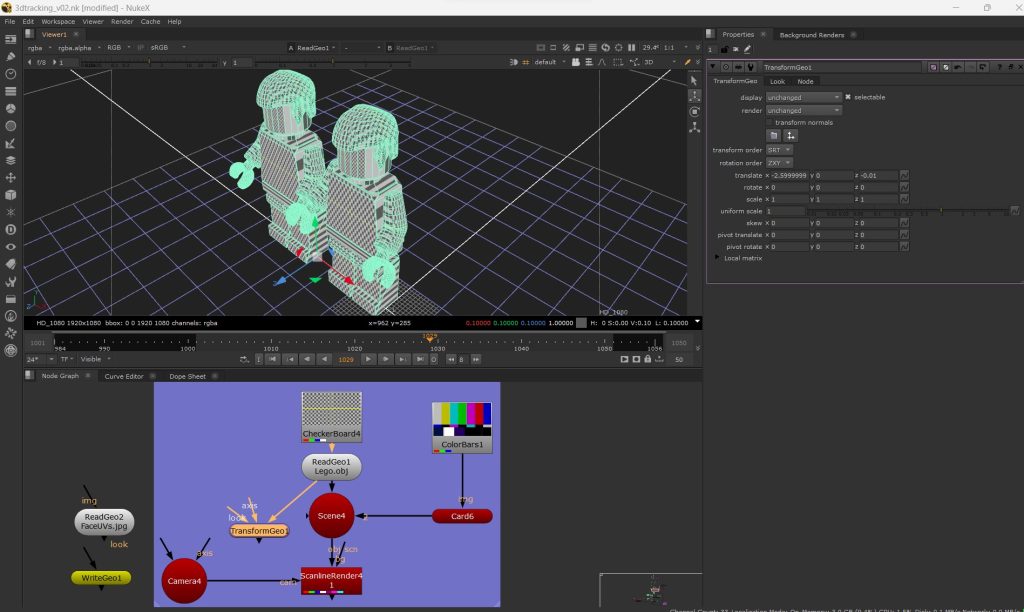Open the rotate animation curve menu
Viewport: 1024px width, 612px height.
coord(904,187)
